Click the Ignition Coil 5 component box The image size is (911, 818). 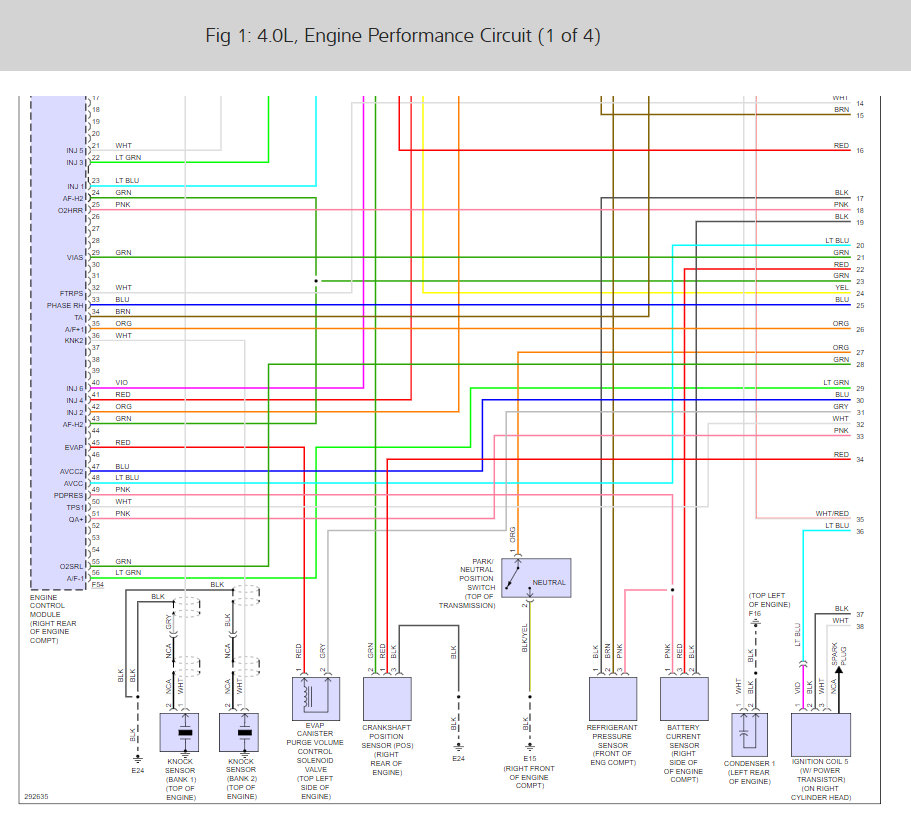[820, 734]
